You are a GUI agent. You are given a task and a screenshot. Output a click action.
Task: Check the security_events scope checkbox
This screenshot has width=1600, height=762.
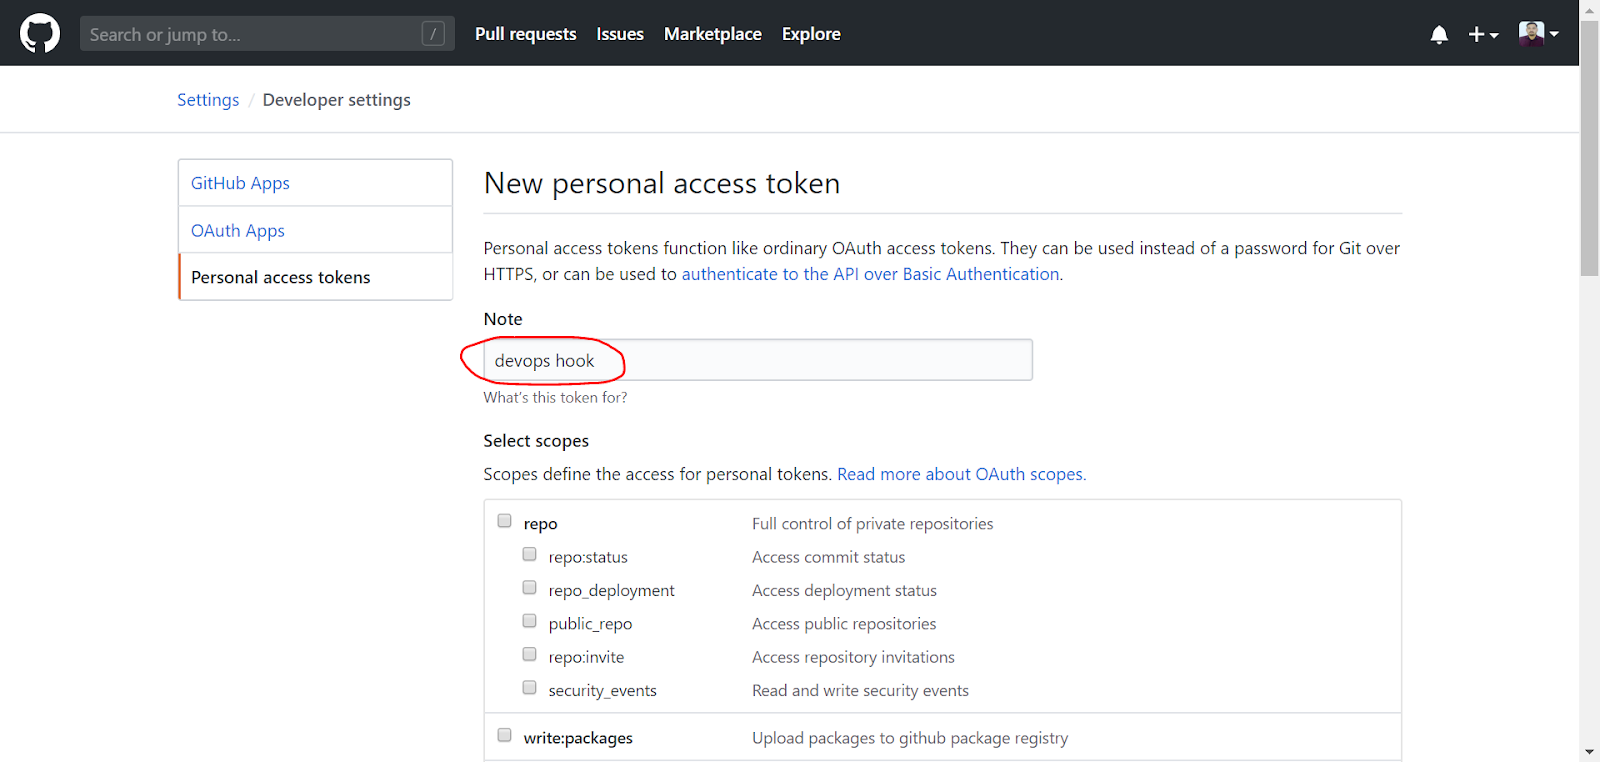pos(530,688)
